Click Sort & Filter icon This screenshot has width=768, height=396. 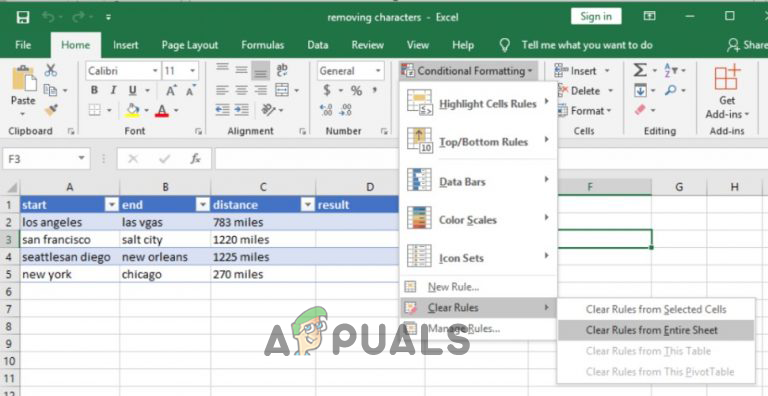(671, 70)
